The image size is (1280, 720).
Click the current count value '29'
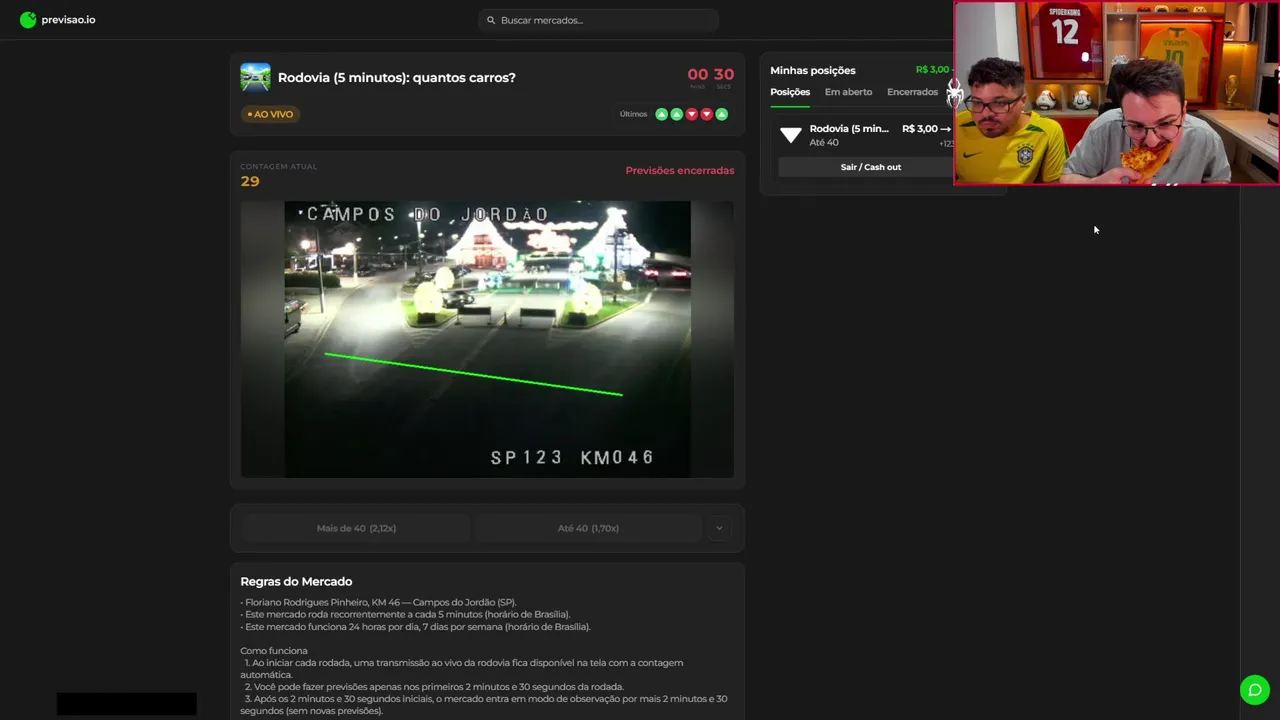(x=250, y=181)
